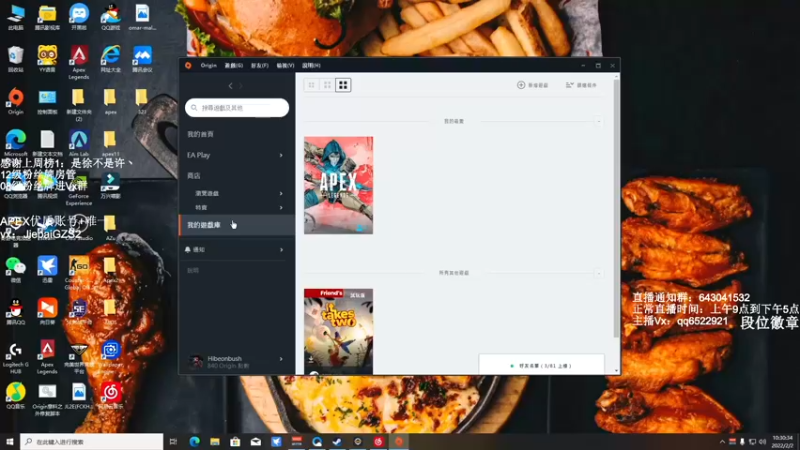Launch Tencent QQ penguin shortcut

click(x=16, y=312)
